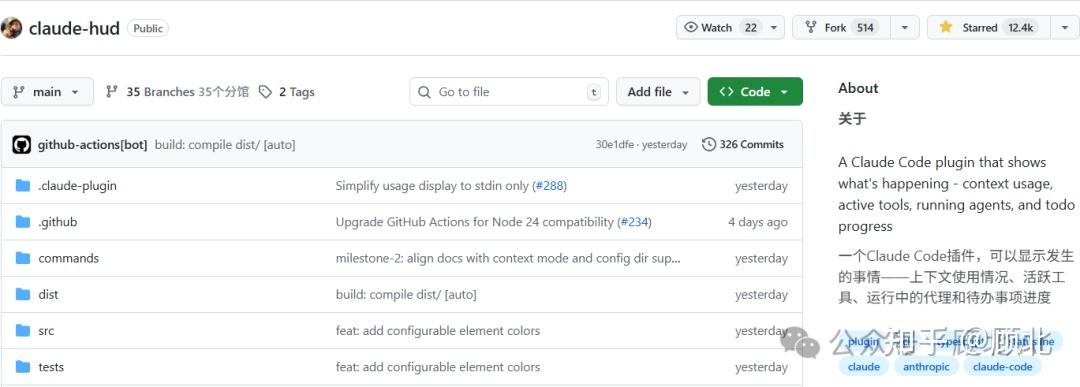Open the main branch selector
The width and height of the screenshot is (1080, 387).
point(47,92)
